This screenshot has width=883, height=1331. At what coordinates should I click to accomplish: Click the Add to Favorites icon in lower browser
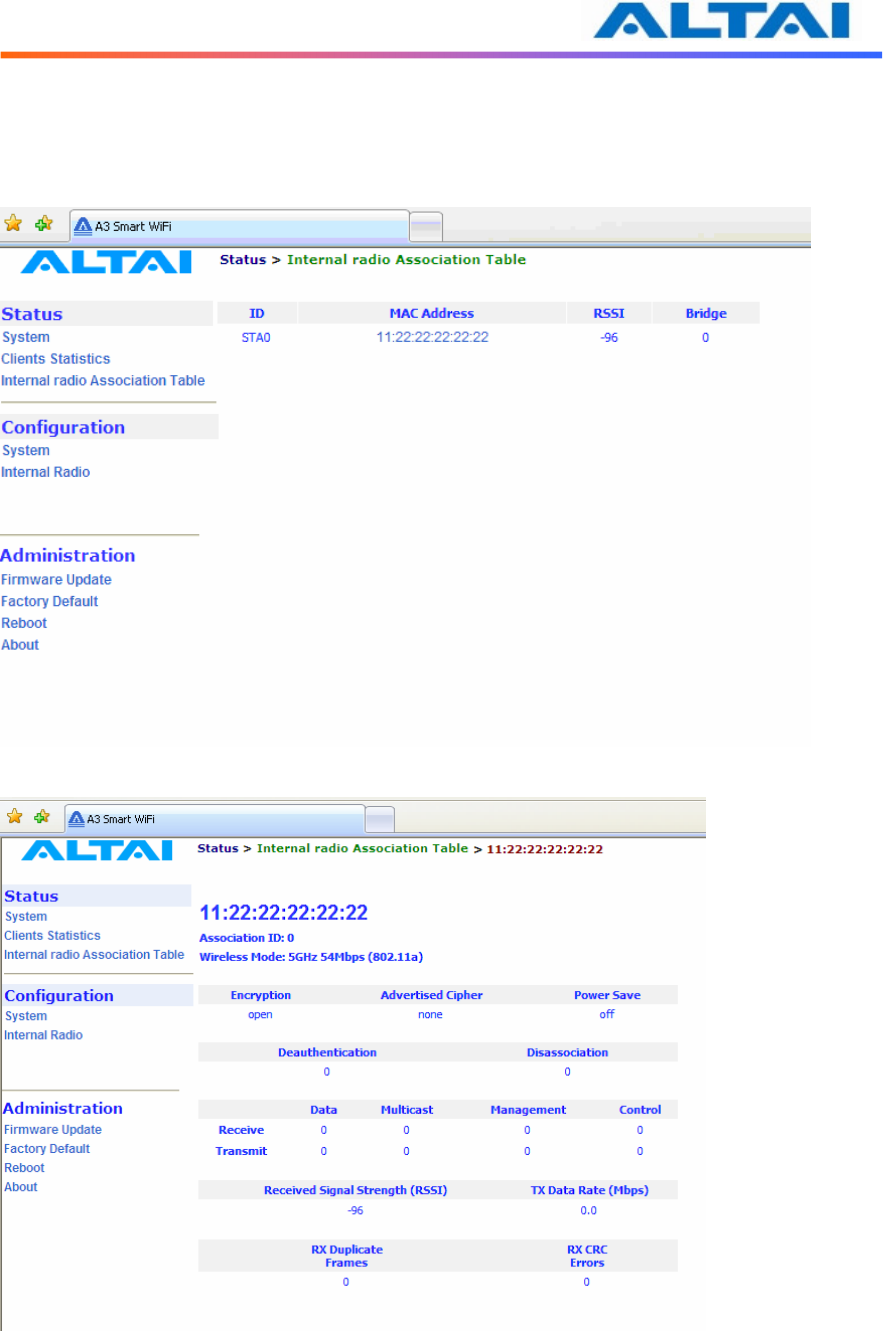point(42,816)
